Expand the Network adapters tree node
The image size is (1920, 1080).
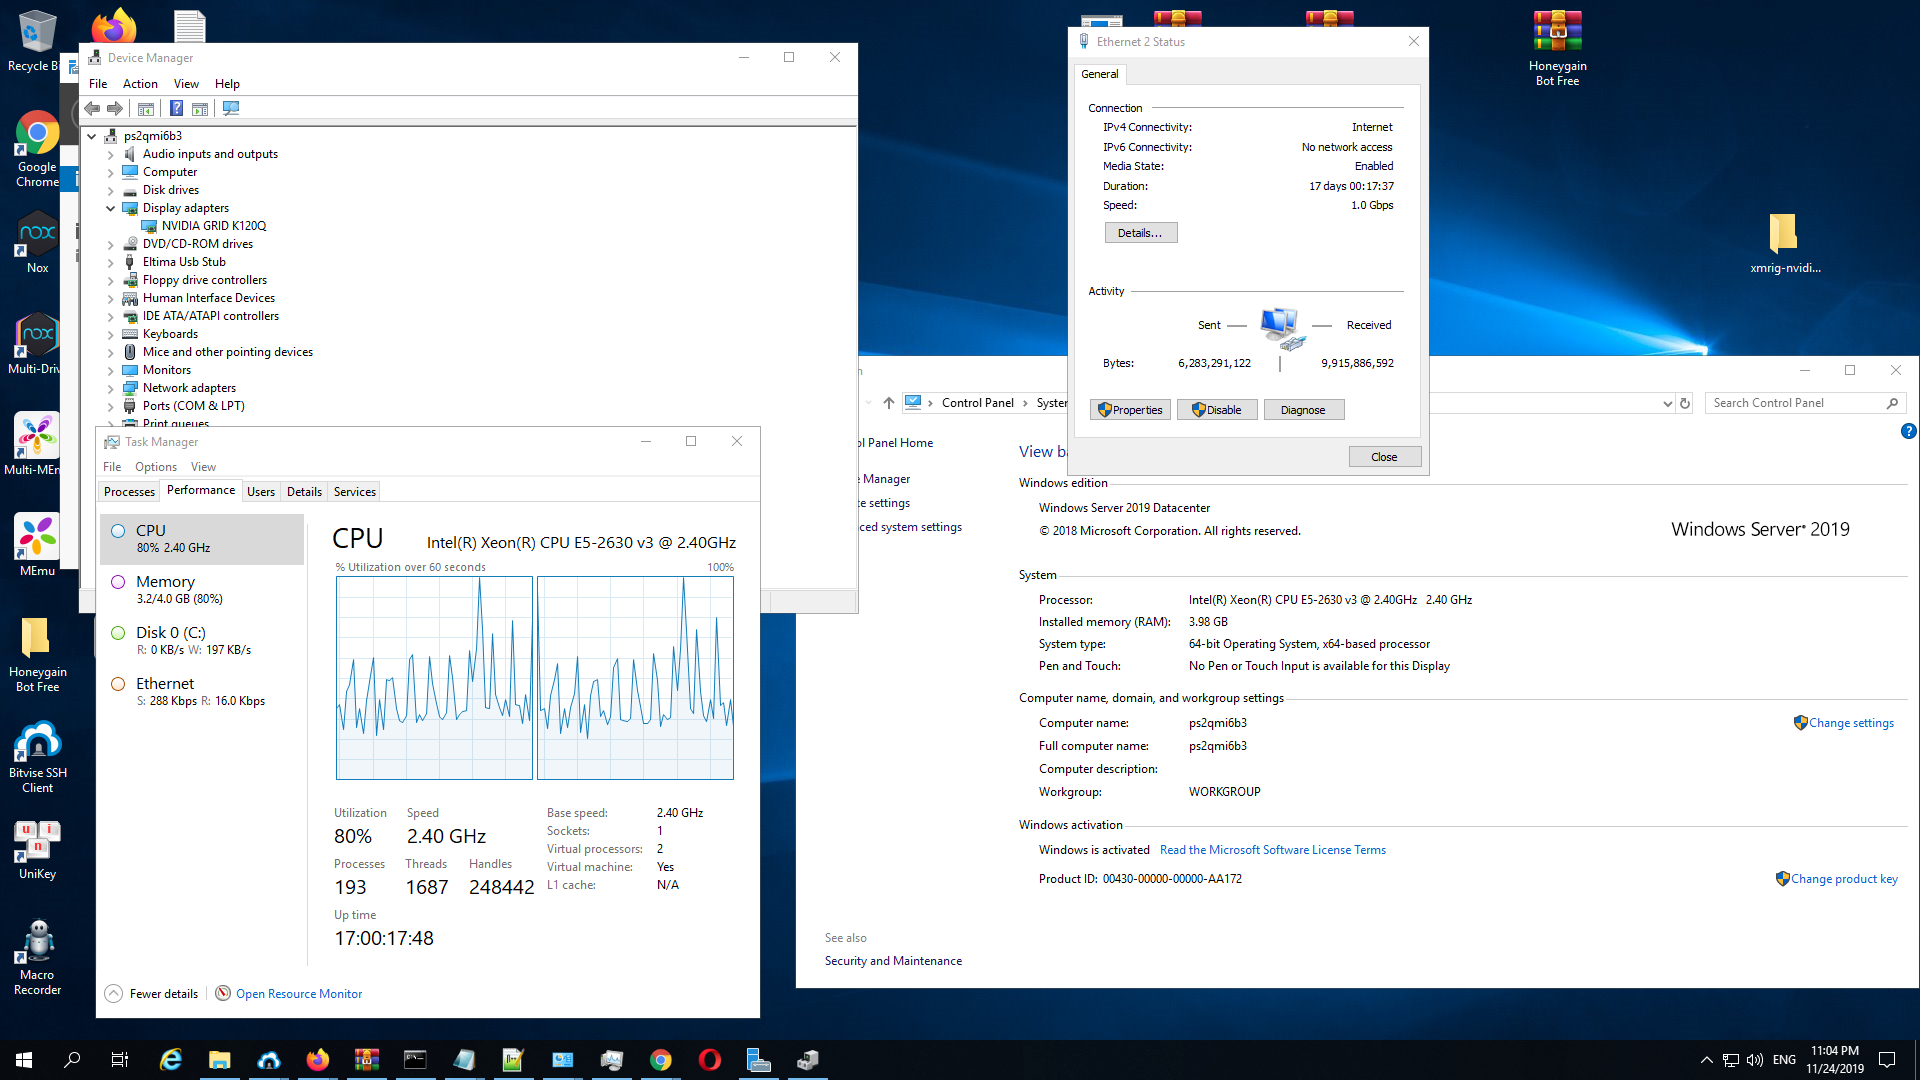[x=110, y=388]
